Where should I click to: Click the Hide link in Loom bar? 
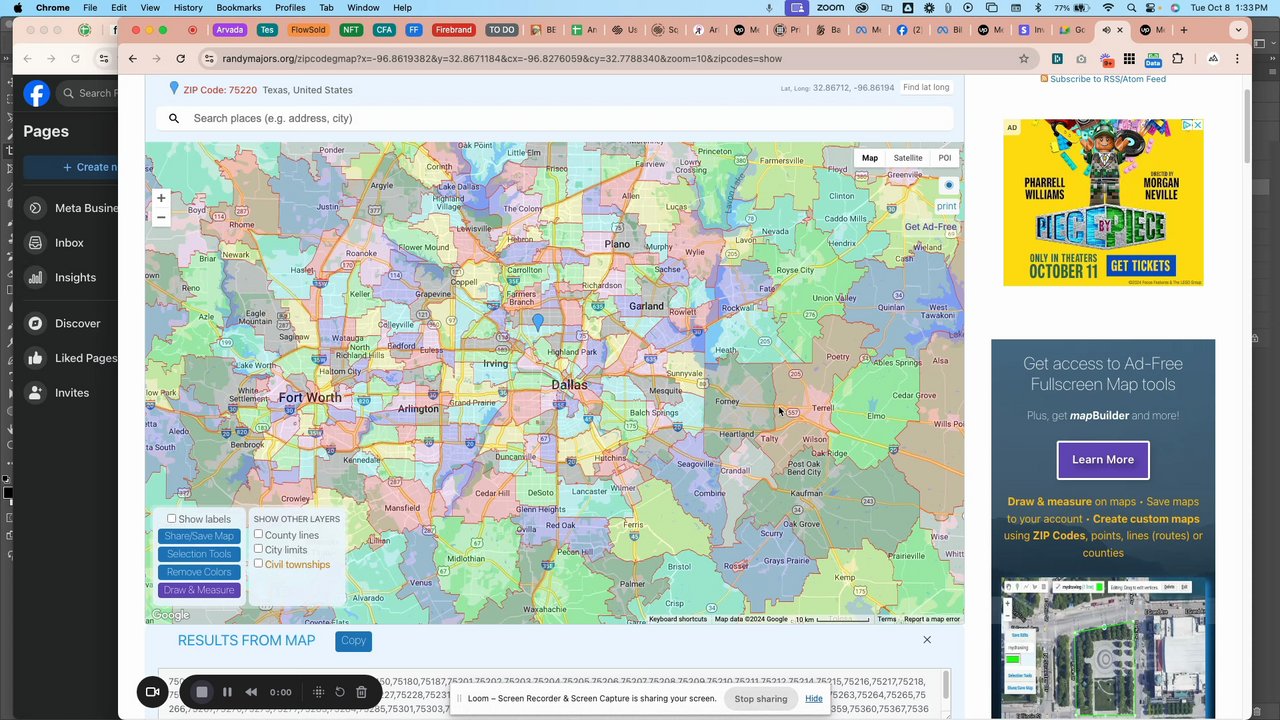[814, 699]
